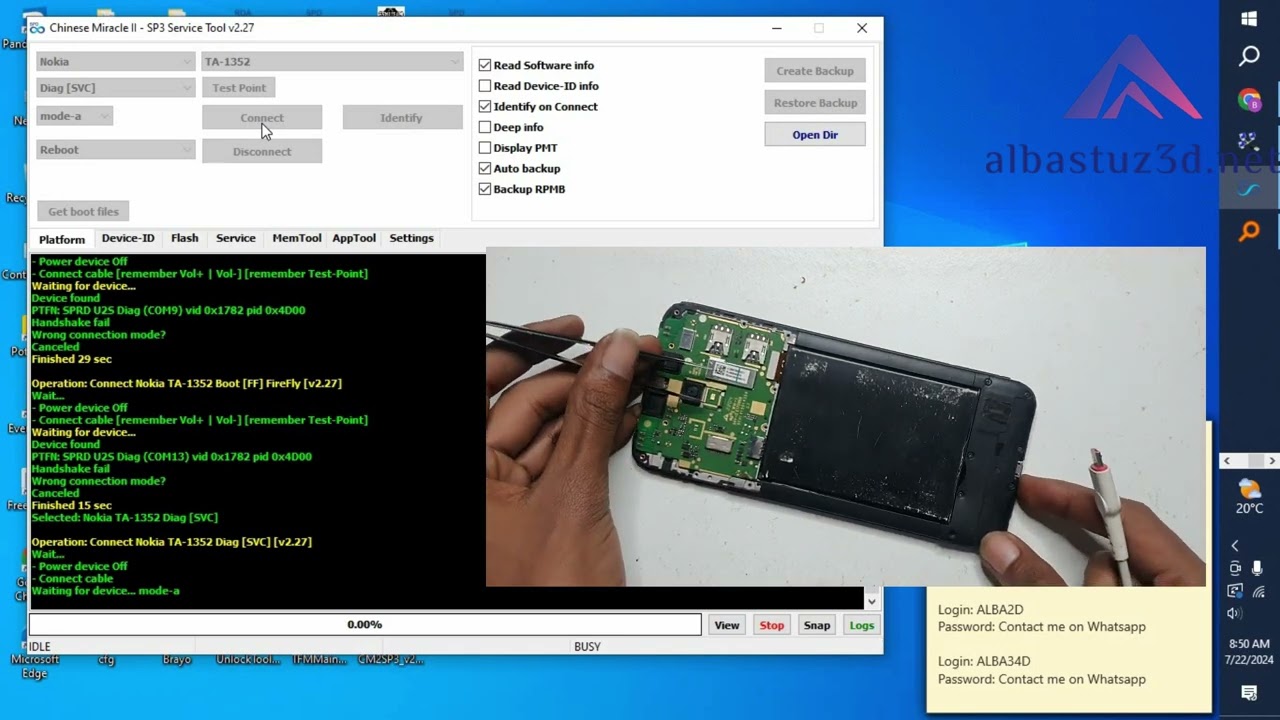1280x720 pixels.
Task: Click the 'Waiting for device... mode-a' log line
Action: 106,590
